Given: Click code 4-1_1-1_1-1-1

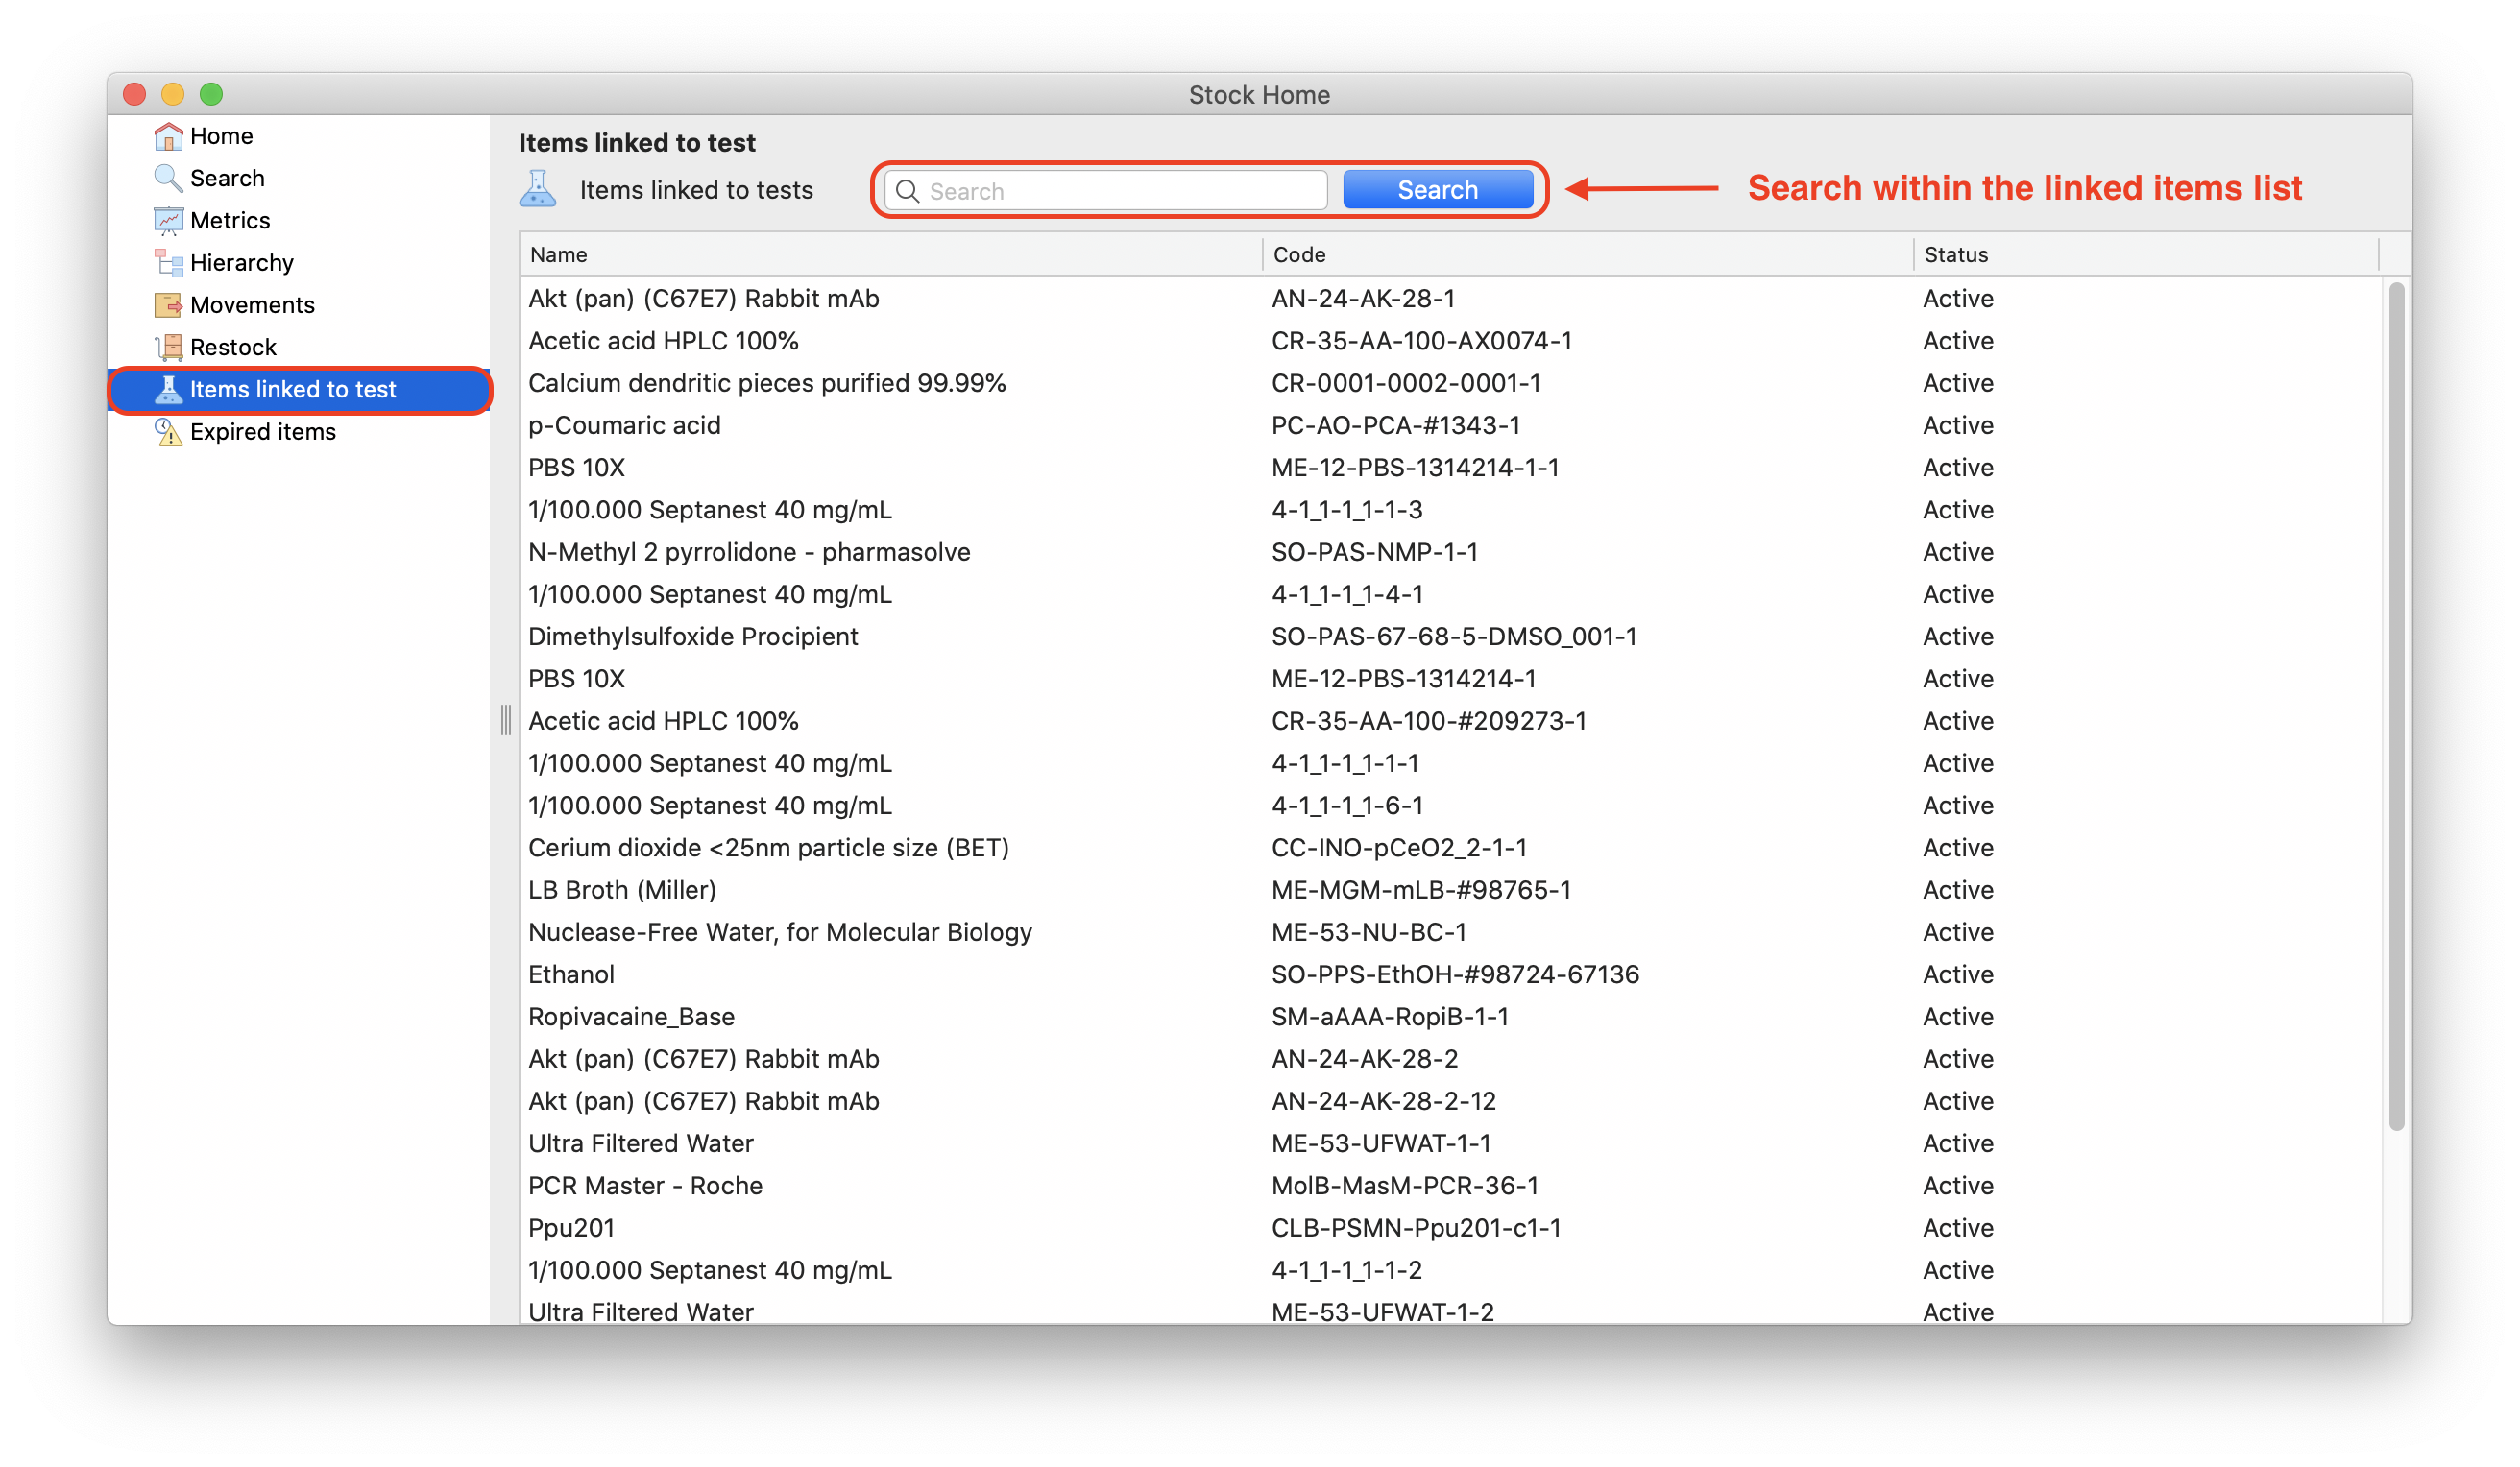Looking at the screenshot, I should click(1345, 763).
